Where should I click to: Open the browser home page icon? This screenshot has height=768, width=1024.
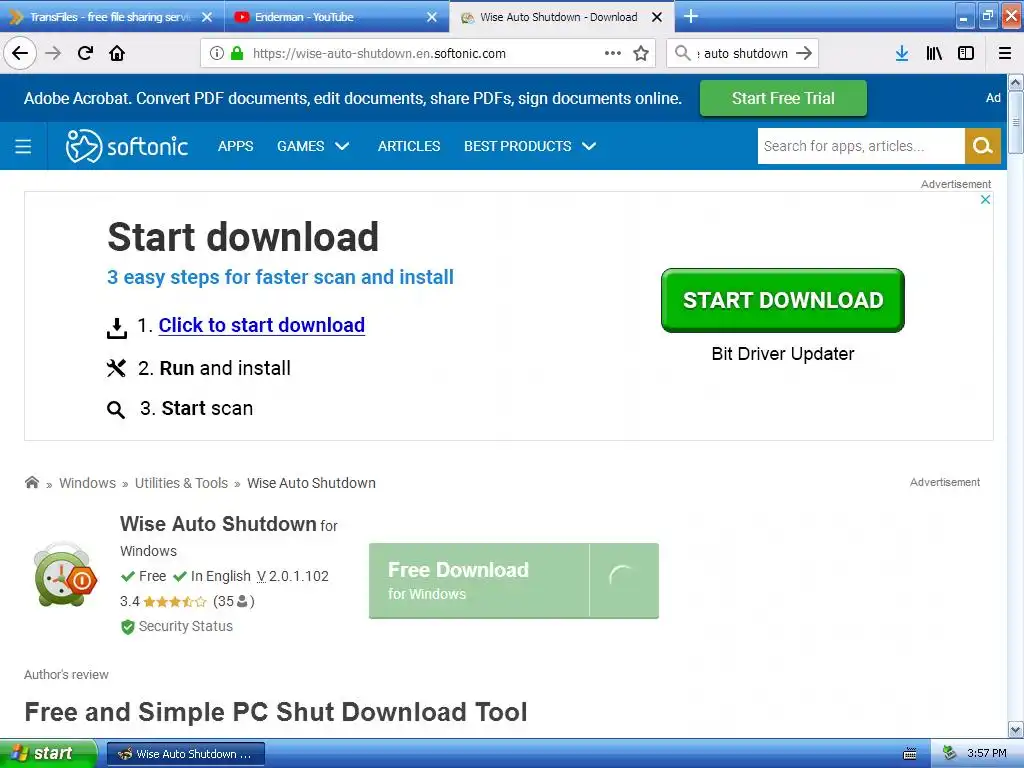click(x=117, y=53)
